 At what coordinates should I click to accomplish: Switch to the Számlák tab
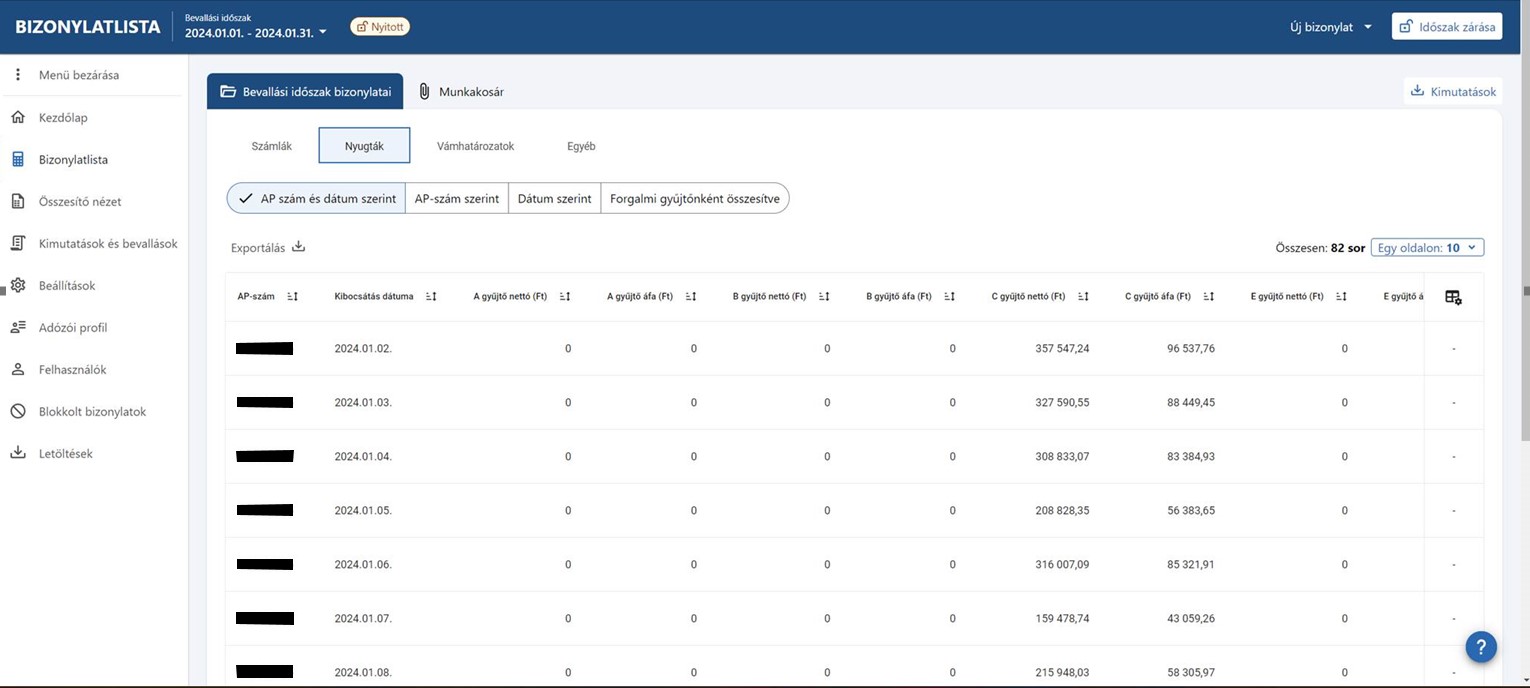point(272,146)
